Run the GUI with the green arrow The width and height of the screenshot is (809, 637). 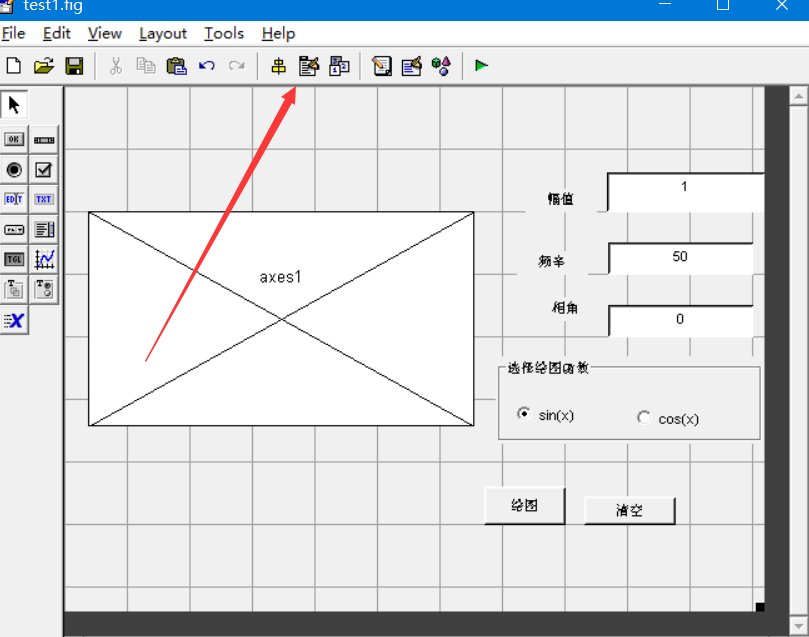[480, 65]
